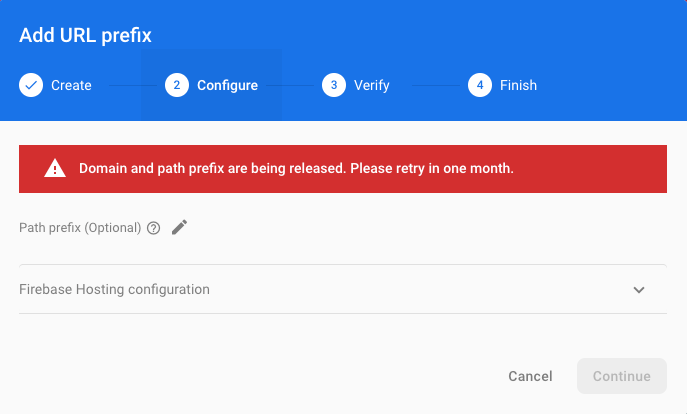This screenshot has width=687, height=414.
Task: Select the step 3 circle
Action: (334, 85)
